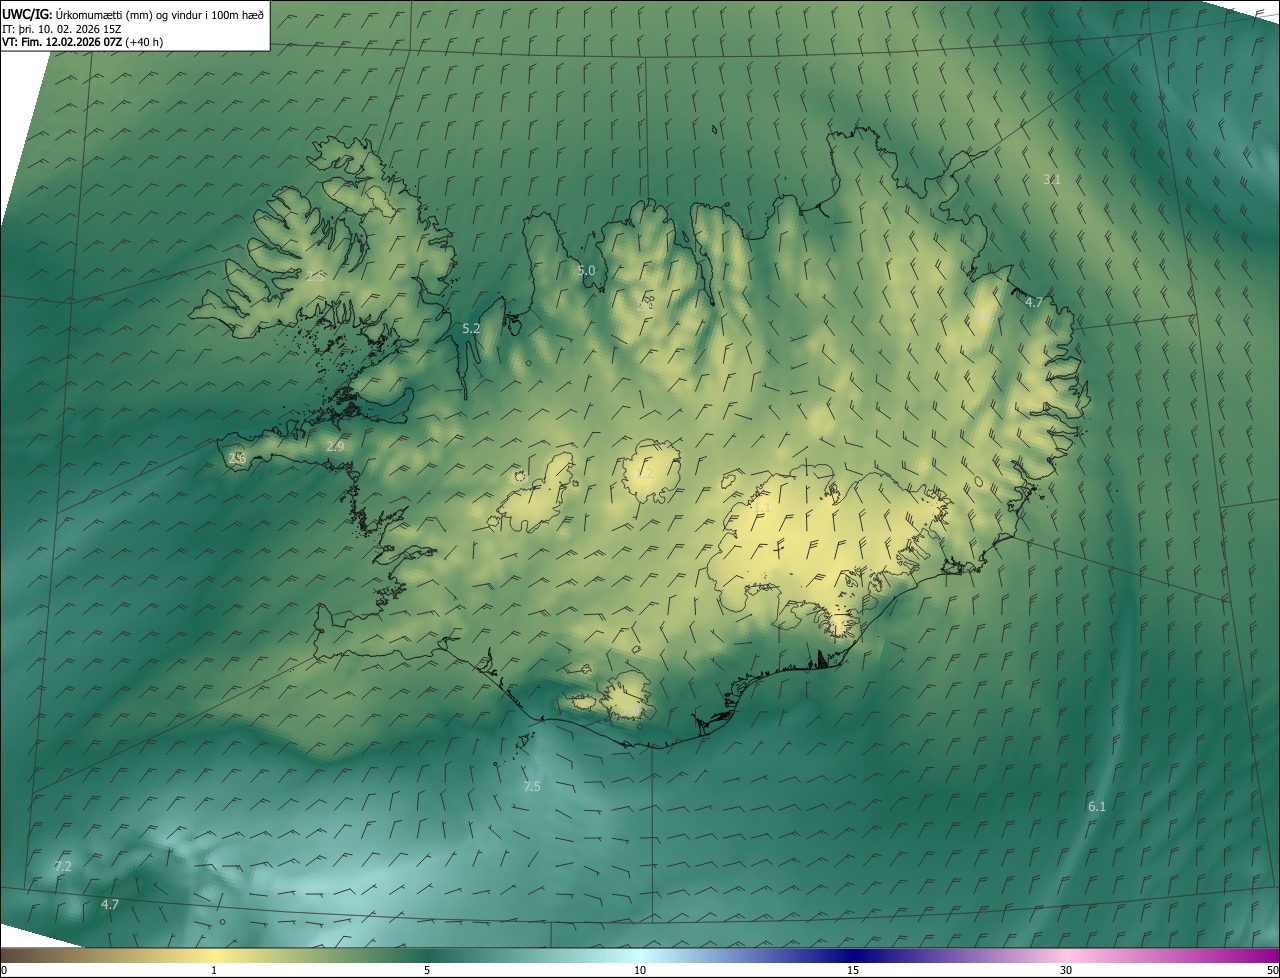Pick the 10 mark on the color legend

(x=640, y=970)
